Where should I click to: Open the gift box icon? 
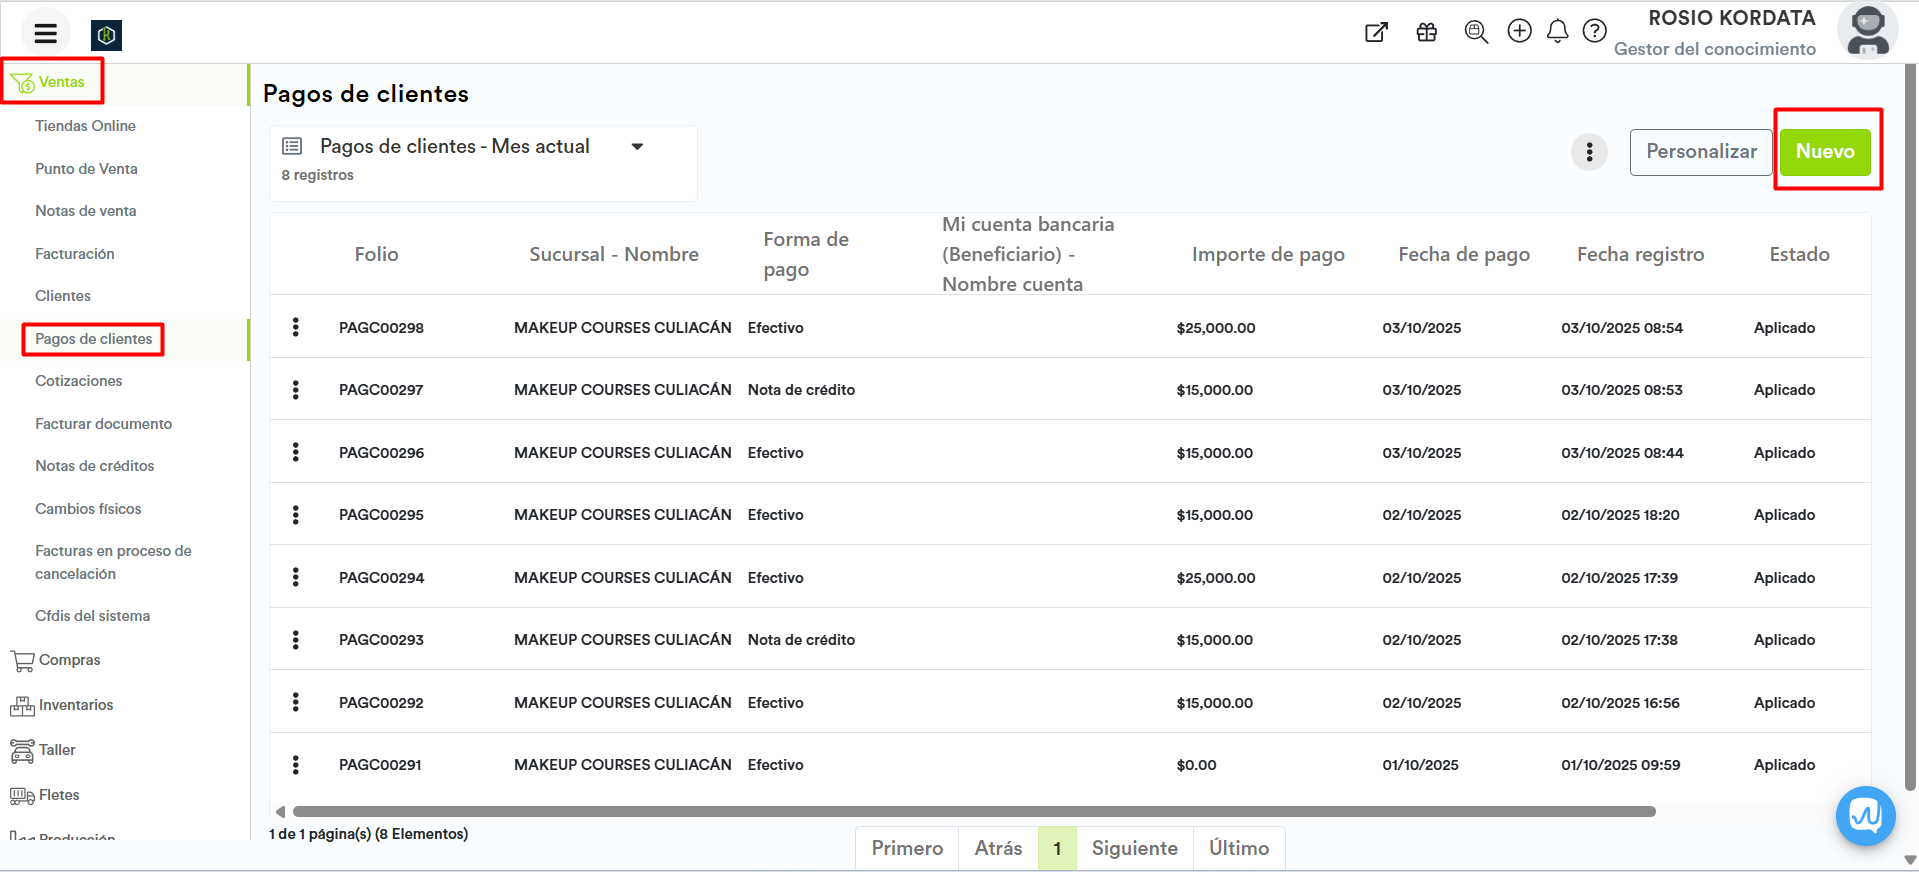pyautogui.click(x=1426, y=32)
